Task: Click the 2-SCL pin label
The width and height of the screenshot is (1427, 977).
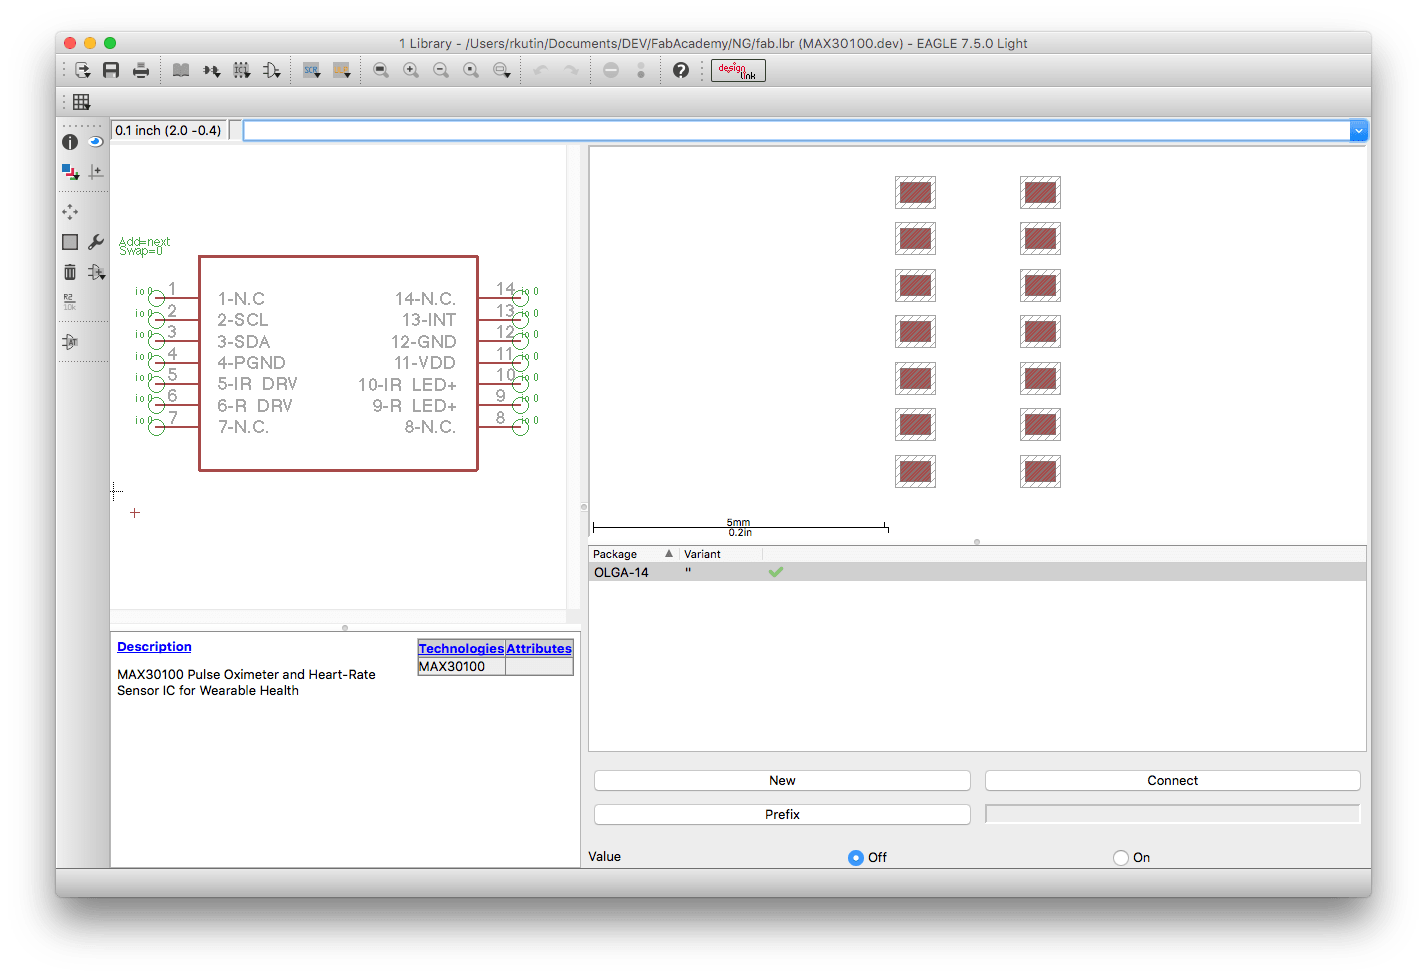Action: (243, 320)
